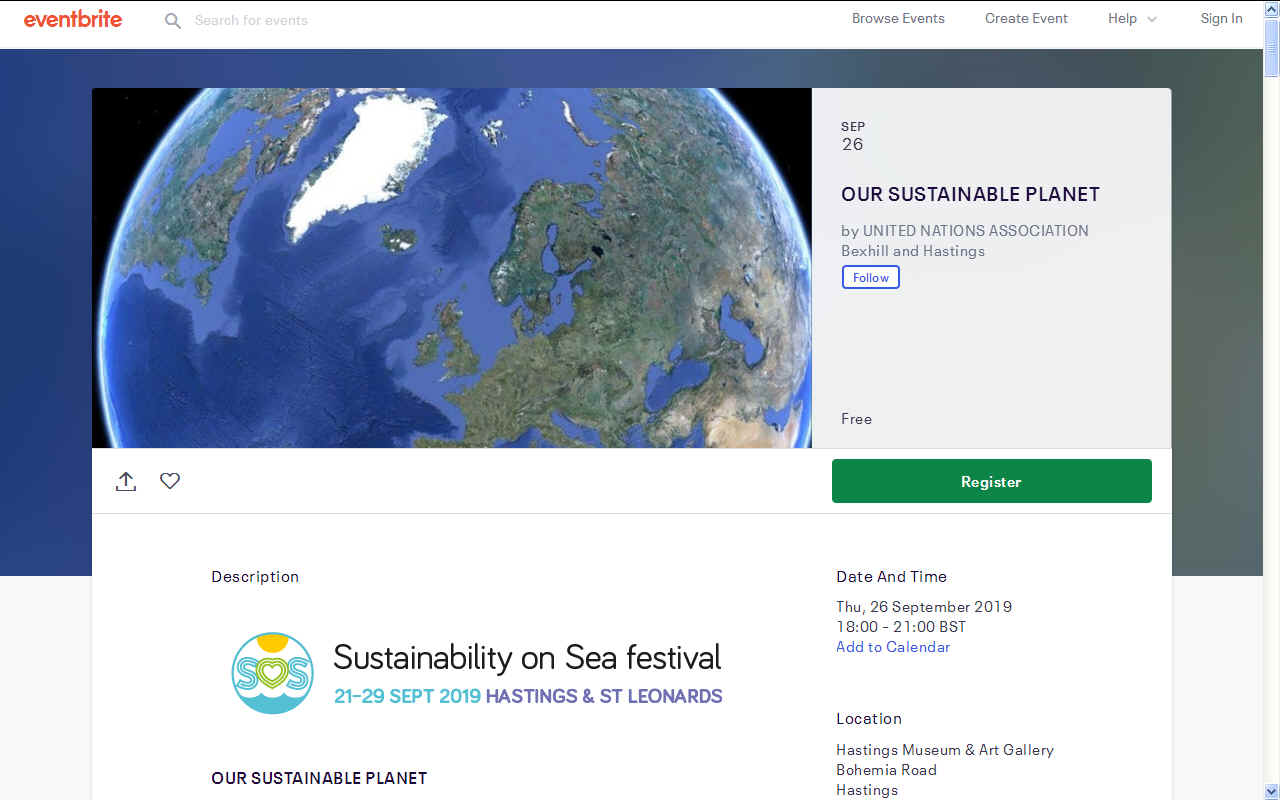Click the share upload icon

tap(126, 481)
